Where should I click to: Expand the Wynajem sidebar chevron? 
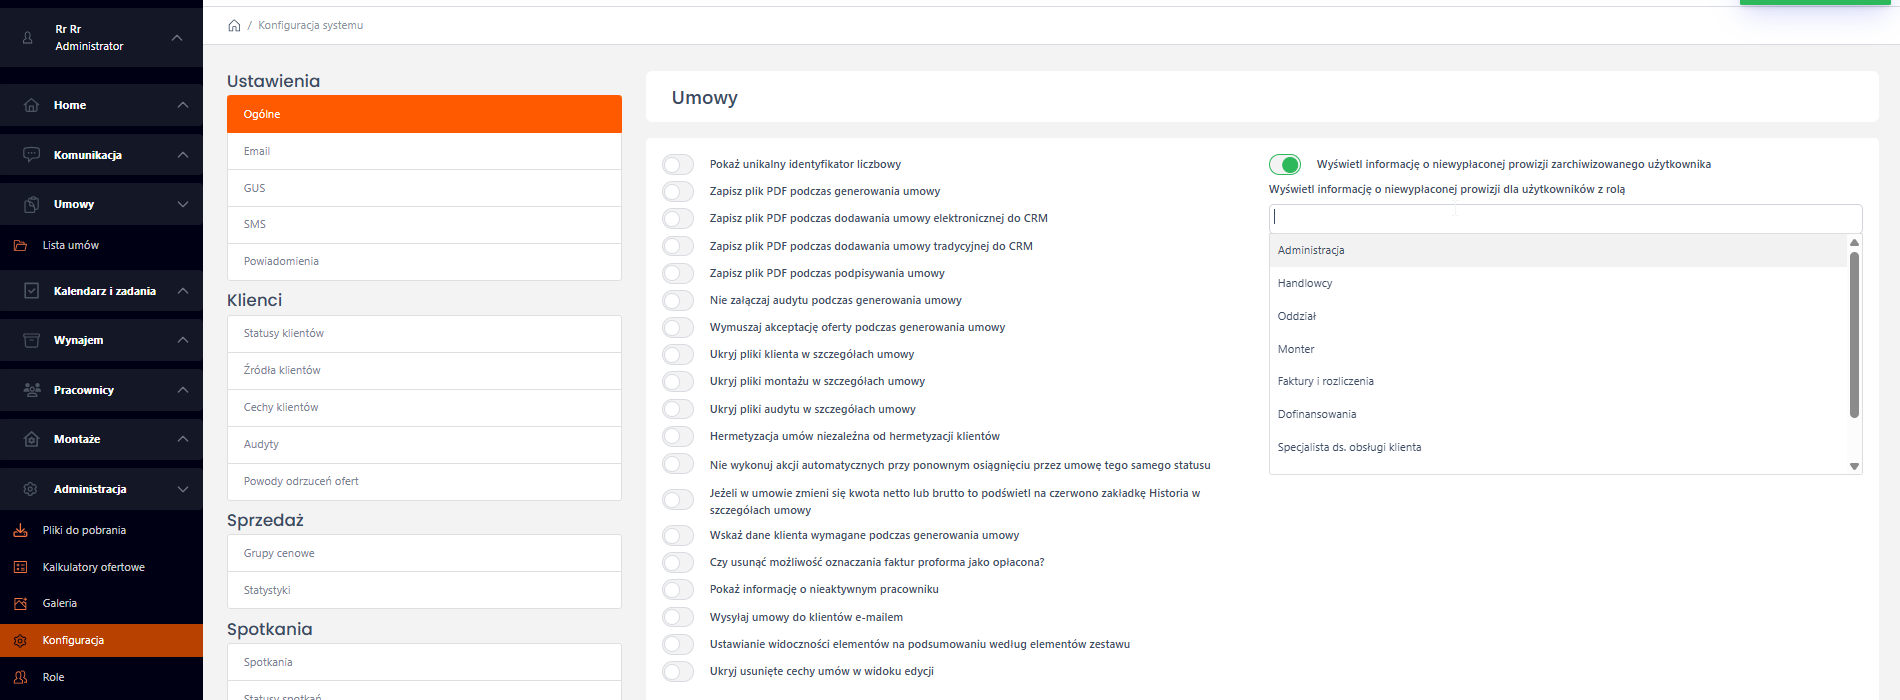[x=183, y=340]
